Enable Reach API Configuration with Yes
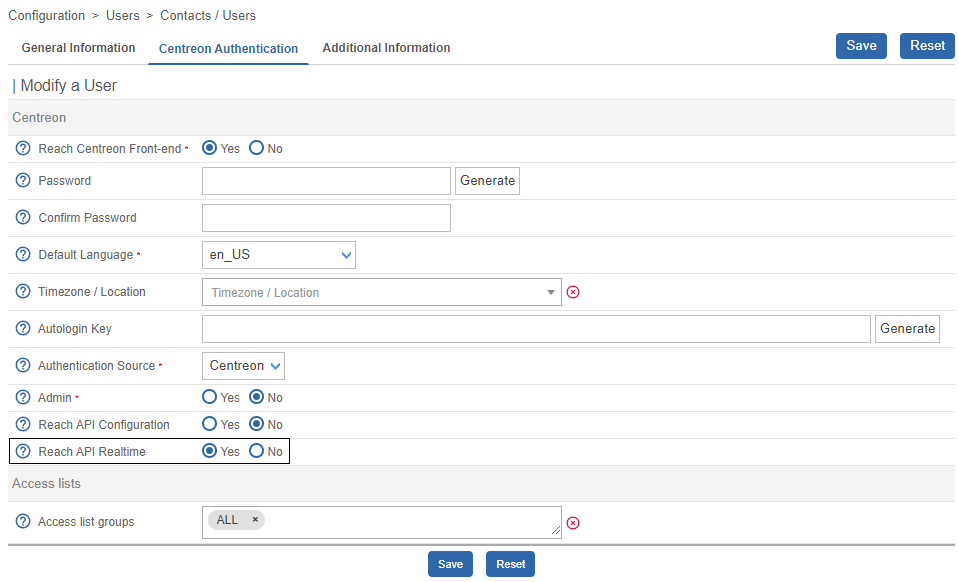 click(210, 425)
